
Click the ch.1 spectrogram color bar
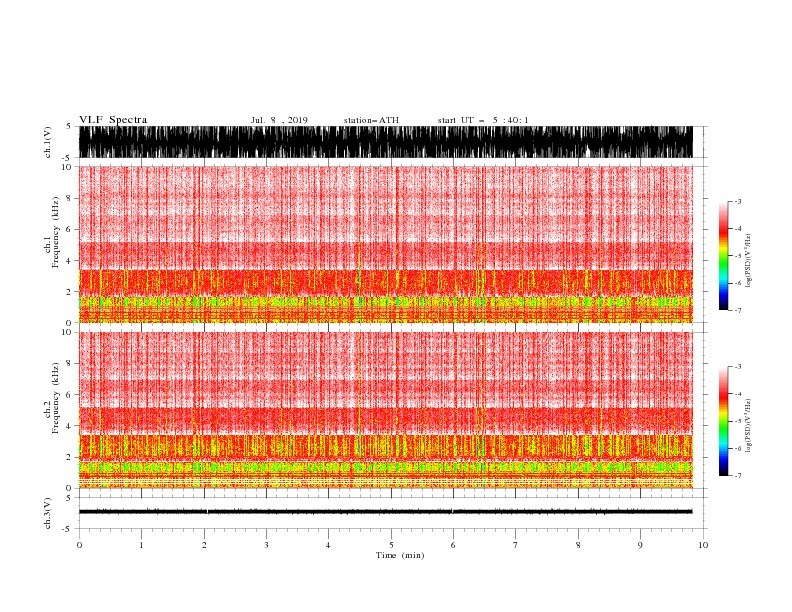[723, 256]
